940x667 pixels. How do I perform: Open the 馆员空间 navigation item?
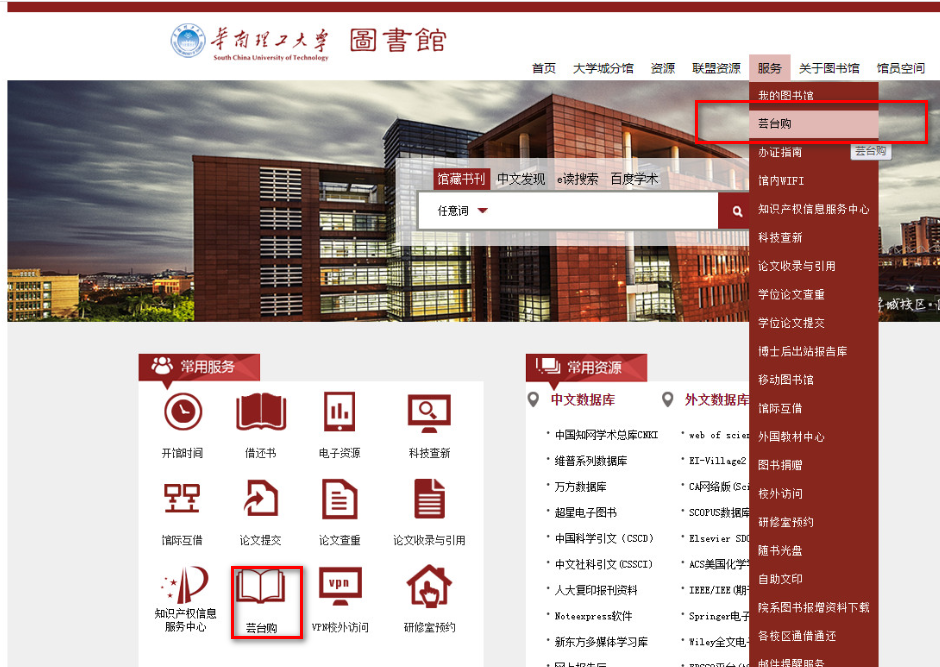[x=900, y=68]
